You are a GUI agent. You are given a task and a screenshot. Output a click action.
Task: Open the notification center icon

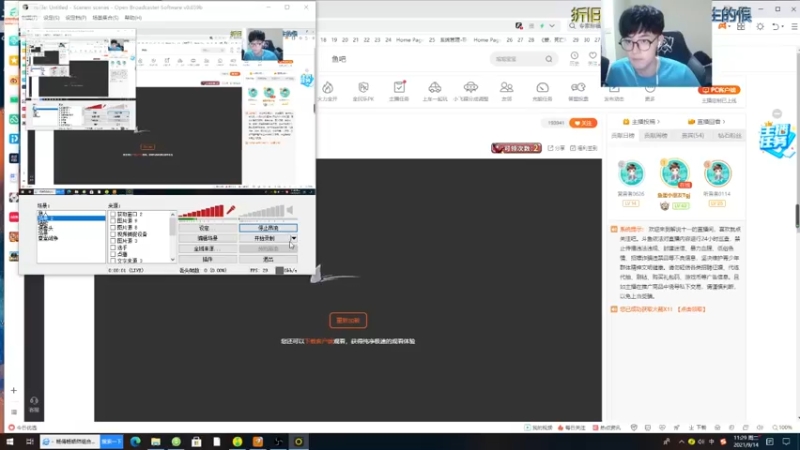point(786,441)
